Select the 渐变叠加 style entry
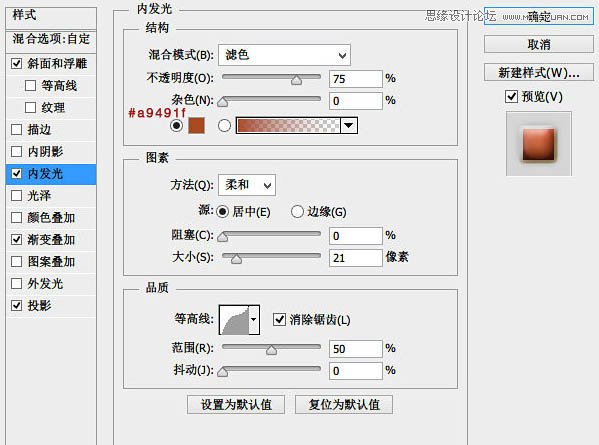599x445 pixels. (x=51, y=240)
